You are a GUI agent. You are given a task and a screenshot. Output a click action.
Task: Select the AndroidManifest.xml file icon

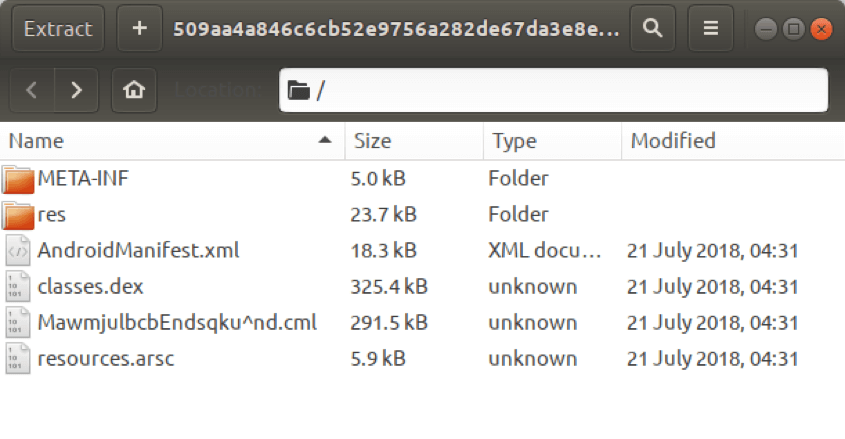(x=19, y=251)
